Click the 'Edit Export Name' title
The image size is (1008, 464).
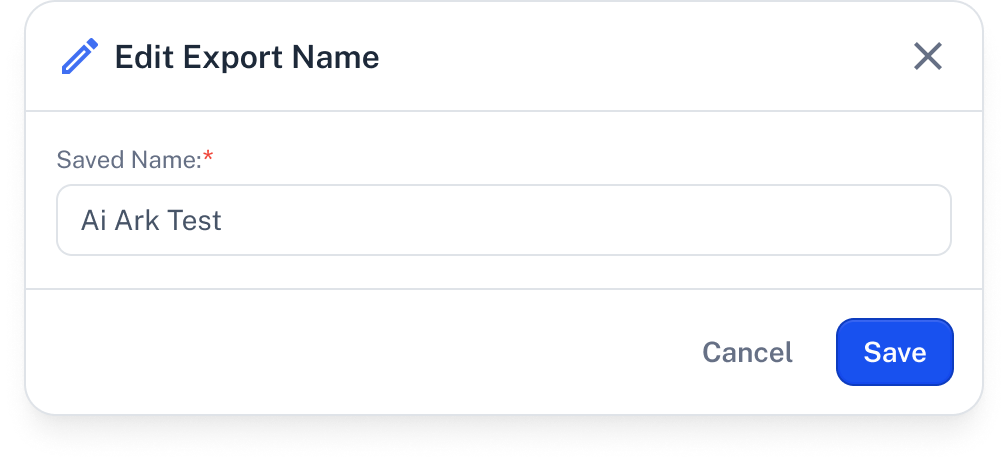[247, 57]
